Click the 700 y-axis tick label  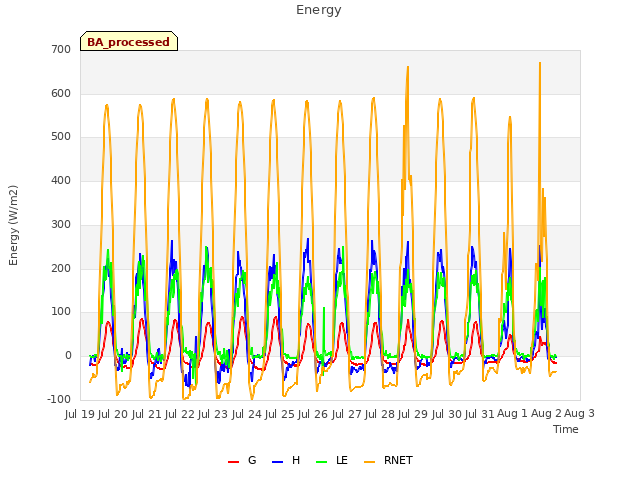[x=61, y=49]
